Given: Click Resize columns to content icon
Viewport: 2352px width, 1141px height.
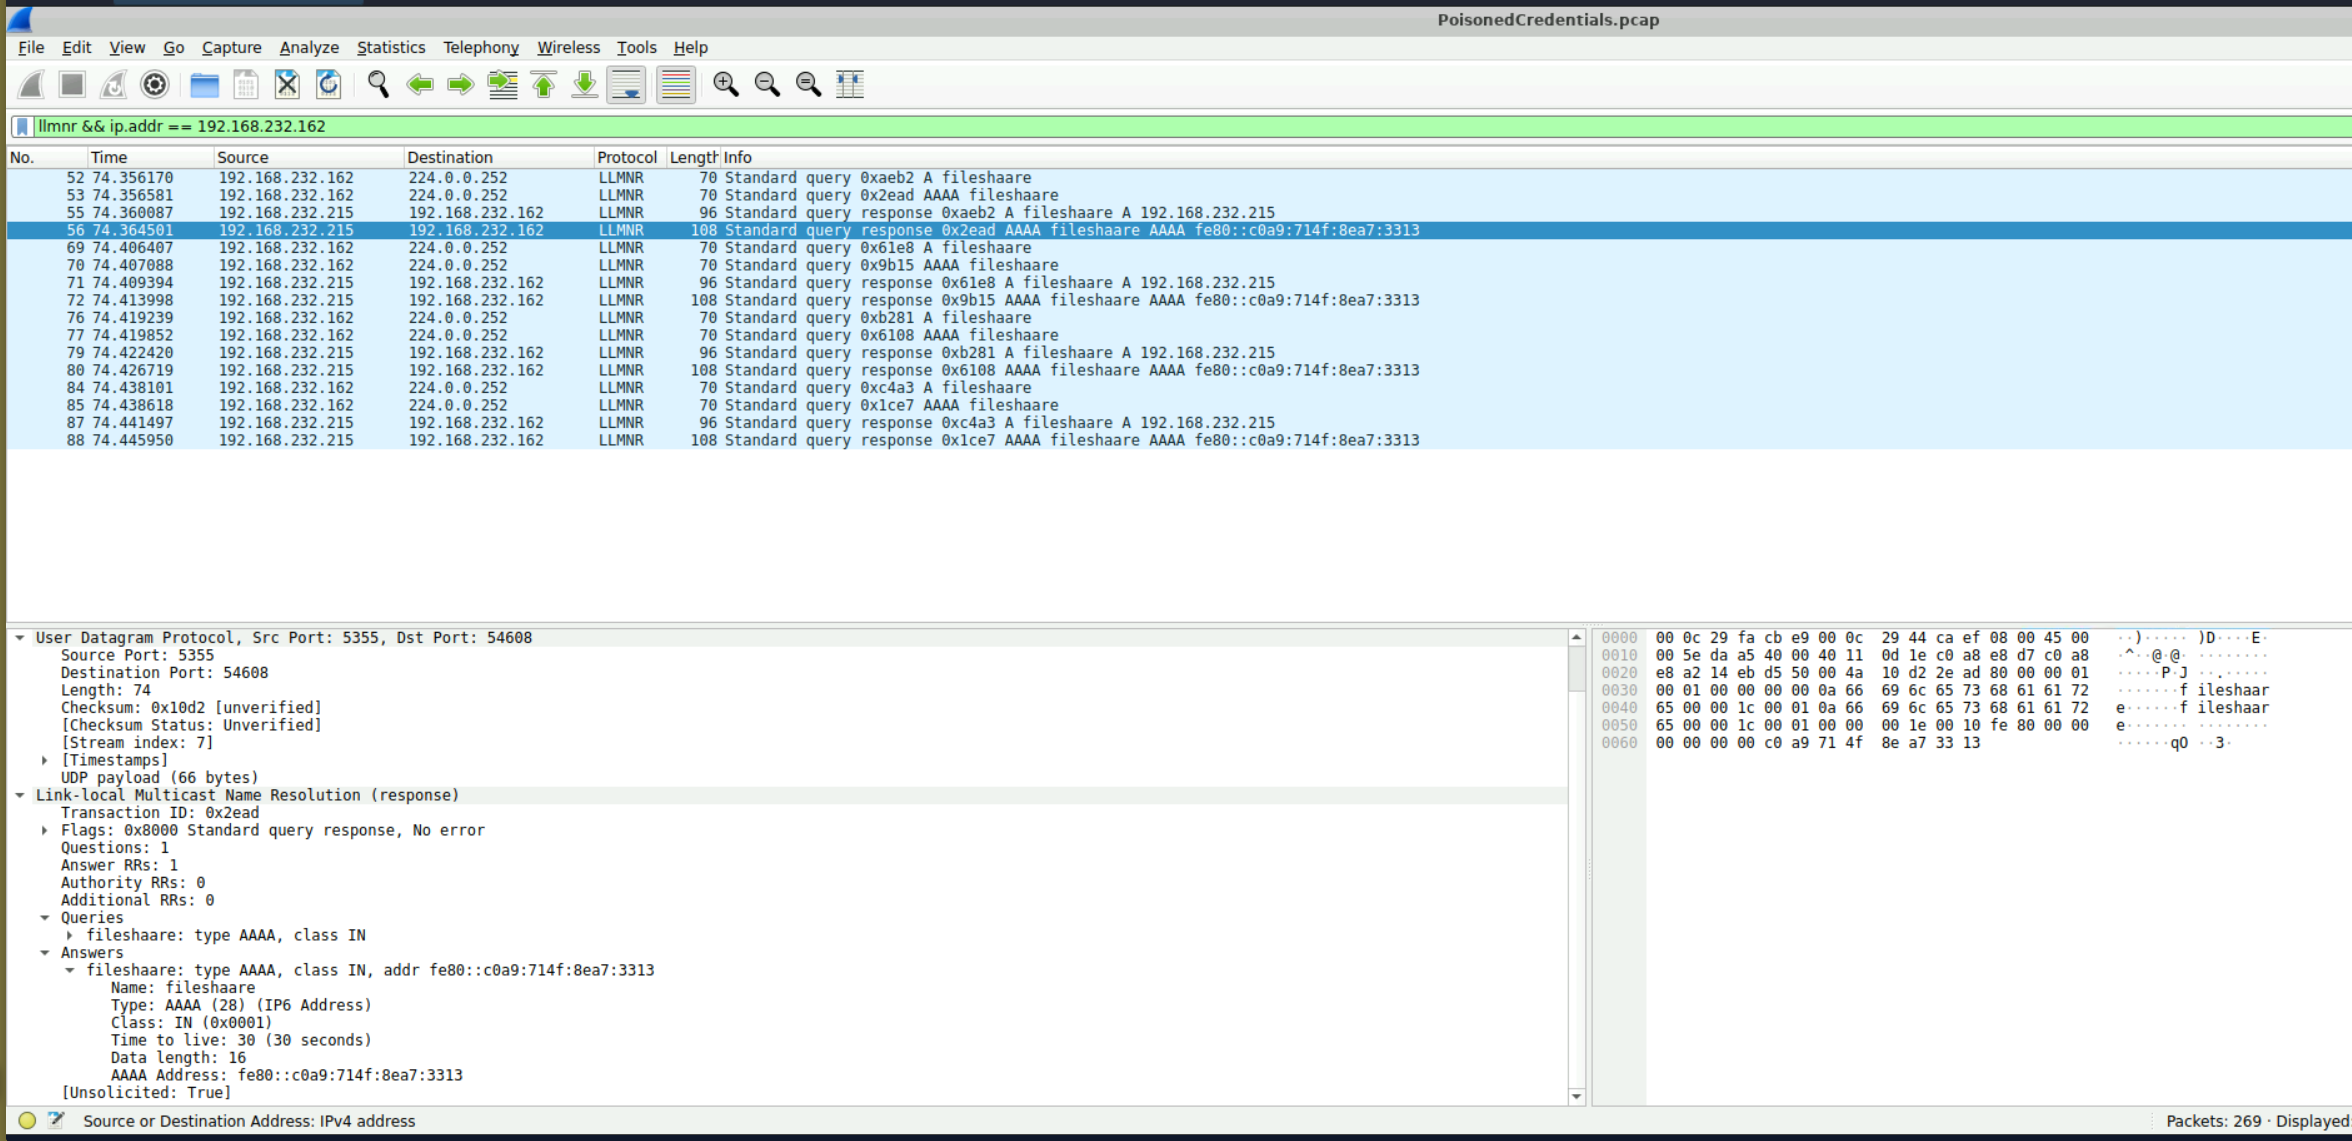Looking at the screenshot, I should coord(850,85).
